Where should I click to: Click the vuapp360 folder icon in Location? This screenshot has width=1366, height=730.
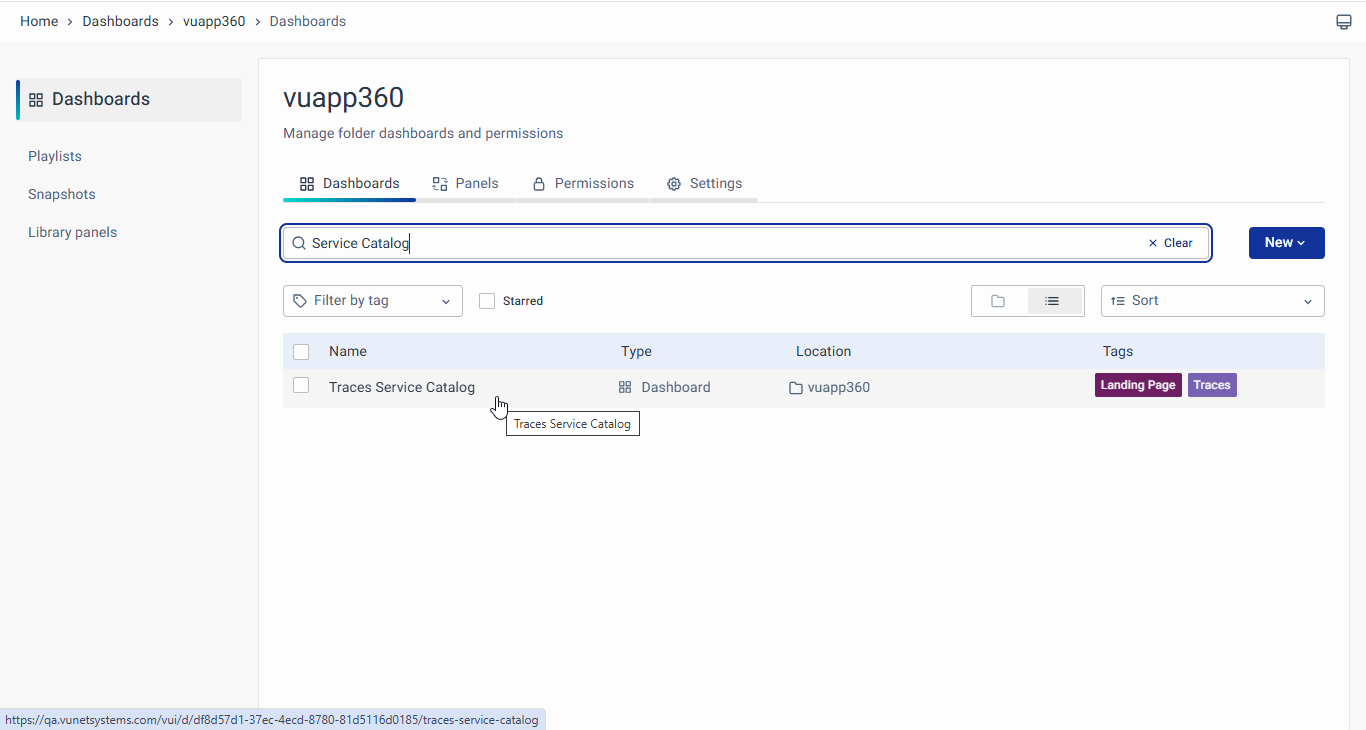coord(796,388)
